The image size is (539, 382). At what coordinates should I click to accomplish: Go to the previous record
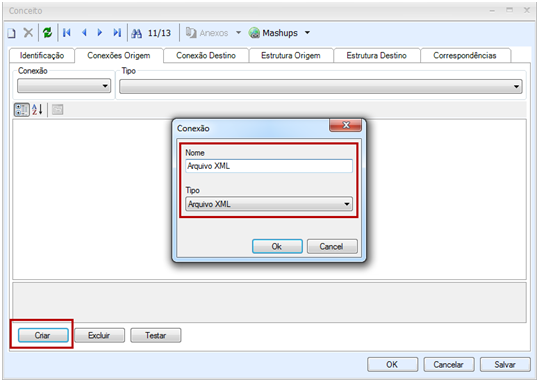click(84, 33)
